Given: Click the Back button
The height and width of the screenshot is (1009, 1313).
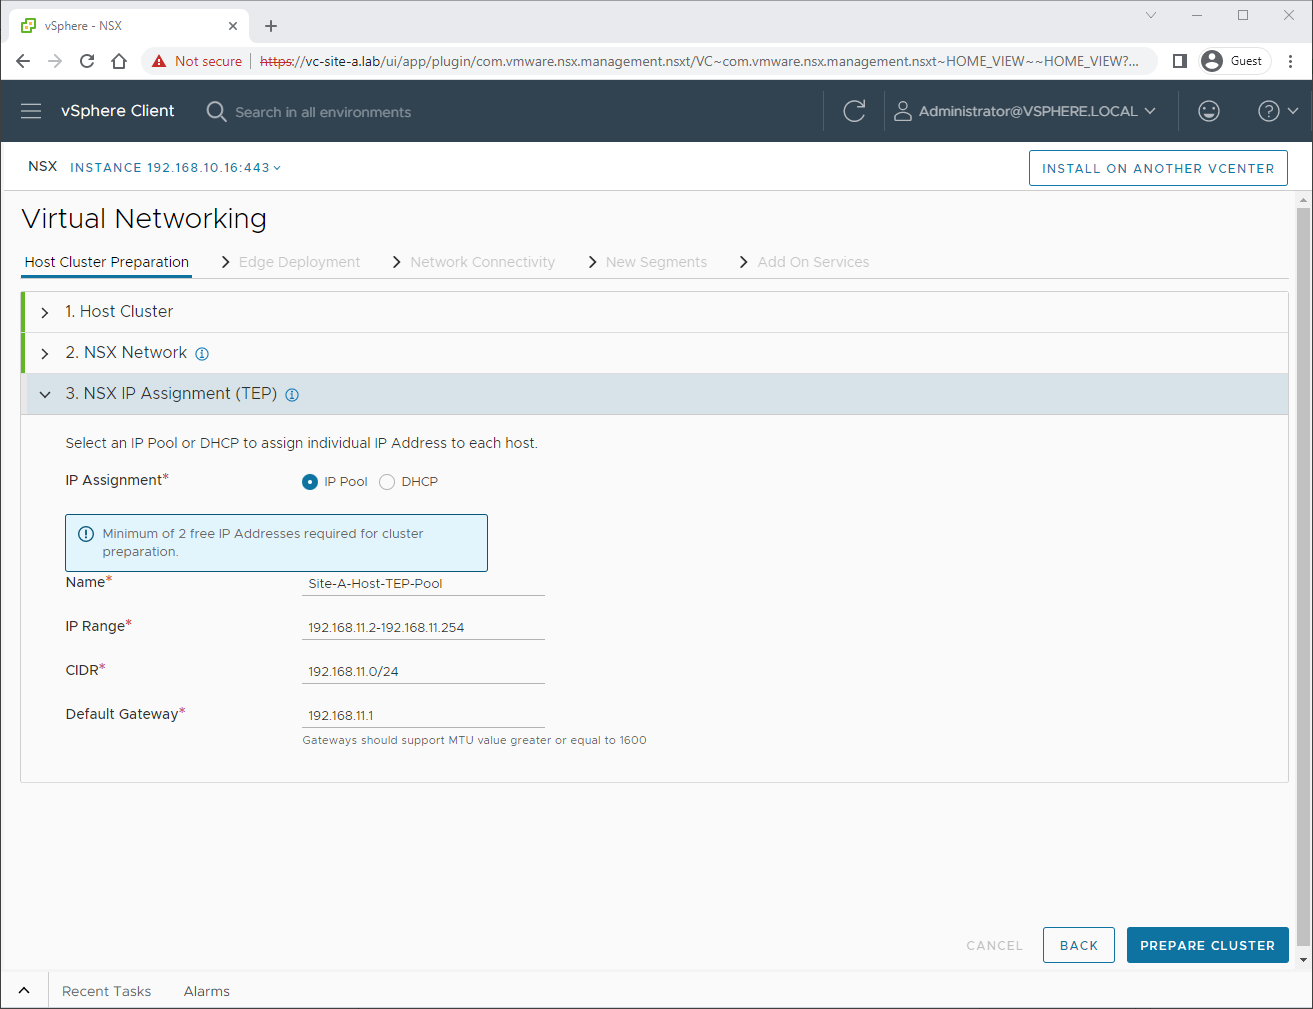Looking at the screenshot, I should [x=1079, y=945].
